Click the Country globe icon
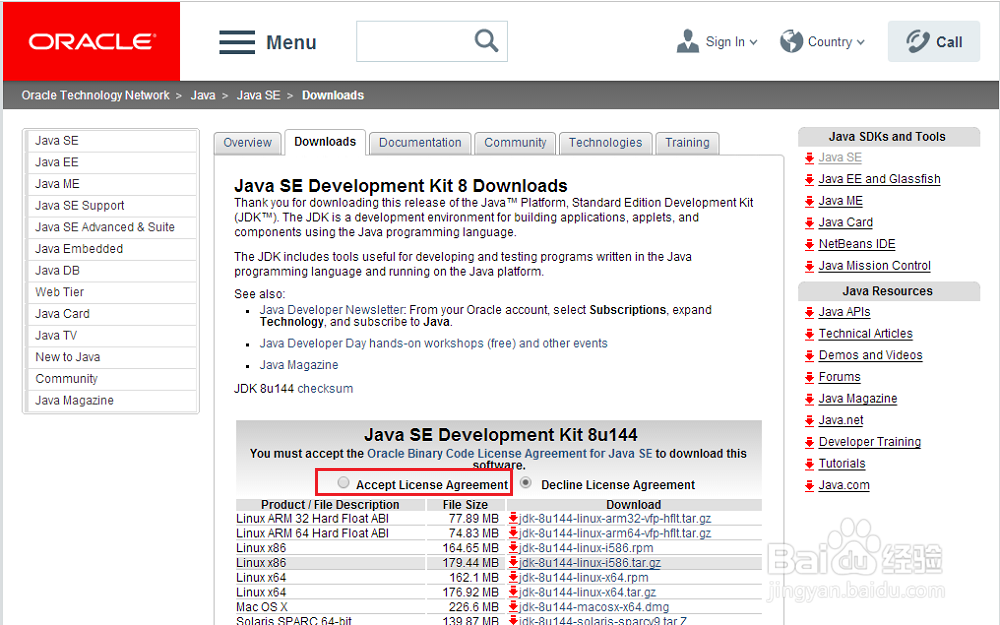The height and width of the screenshot is (625, 1000). click(791, 41)
